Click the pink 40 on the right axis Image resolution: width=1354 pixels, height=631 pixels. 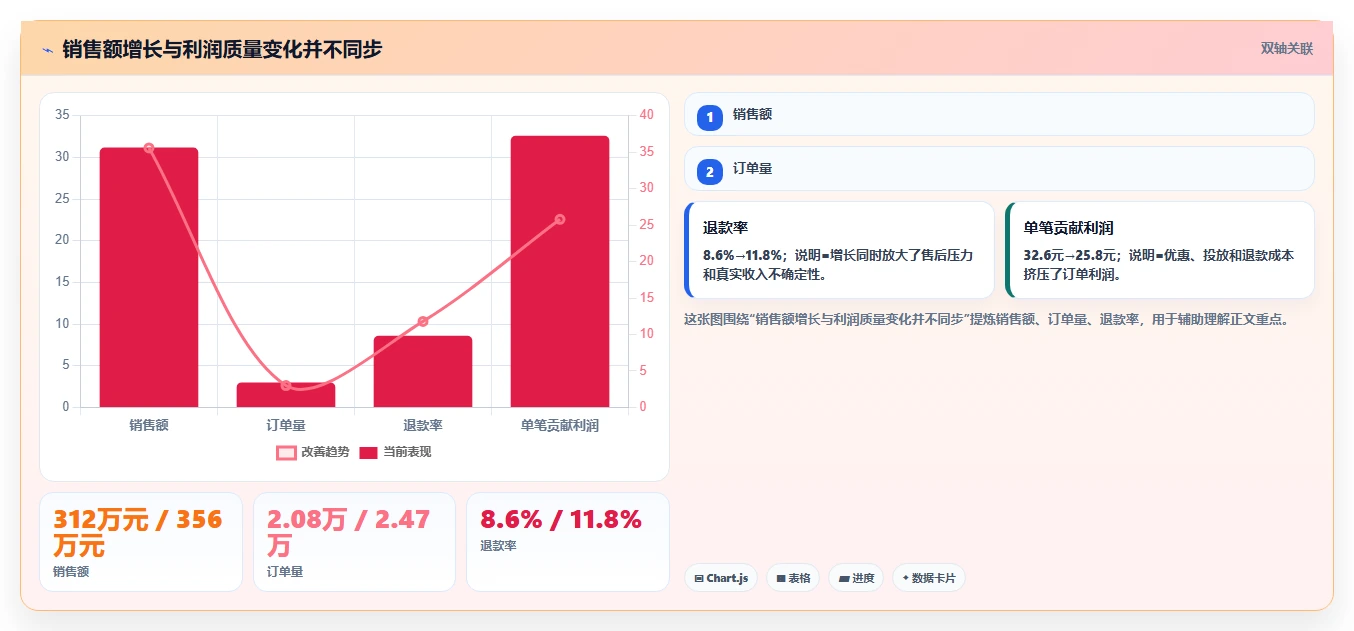tap(646, 115)
